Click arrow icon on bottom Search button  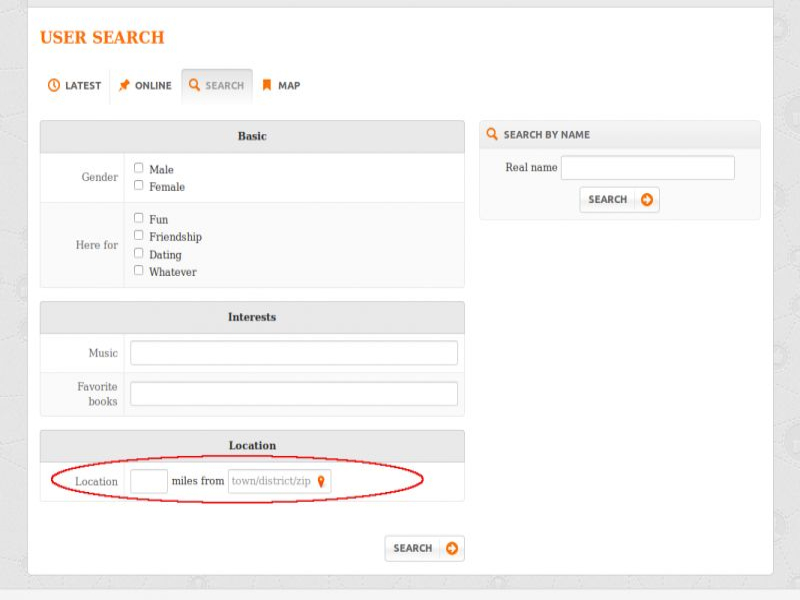tap(452, 548)
